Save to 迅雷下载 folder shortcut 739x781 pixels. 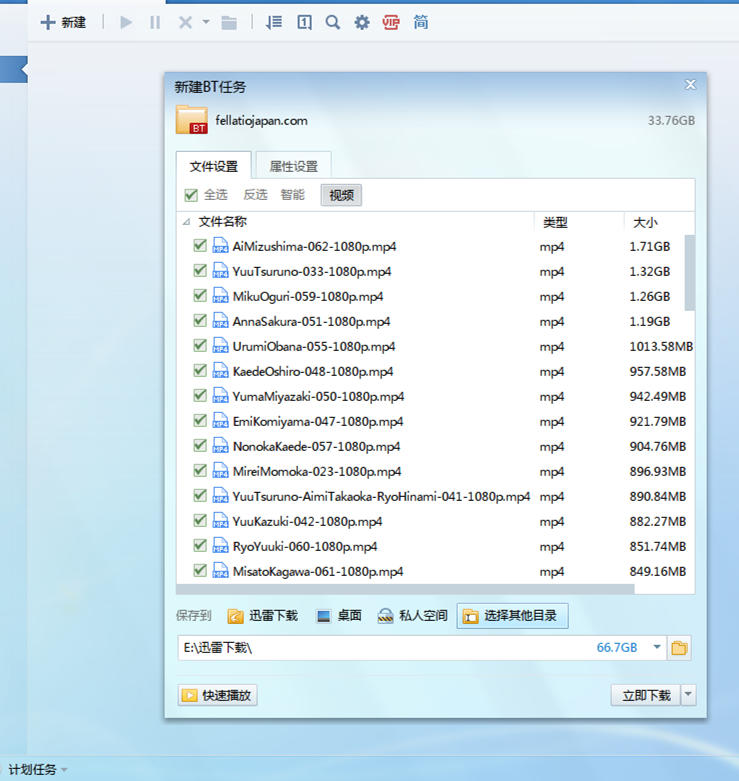coord(262,616)
